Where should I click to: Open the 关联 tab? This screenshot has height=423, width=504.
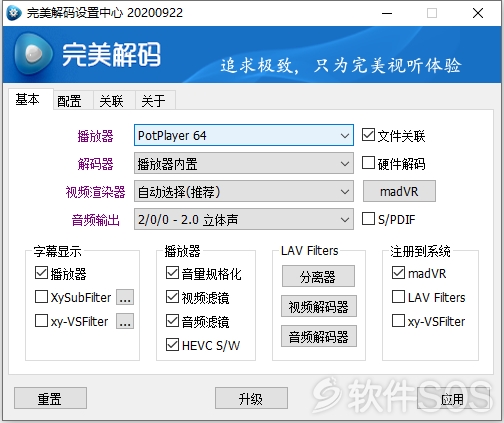(x=112, y=101)
